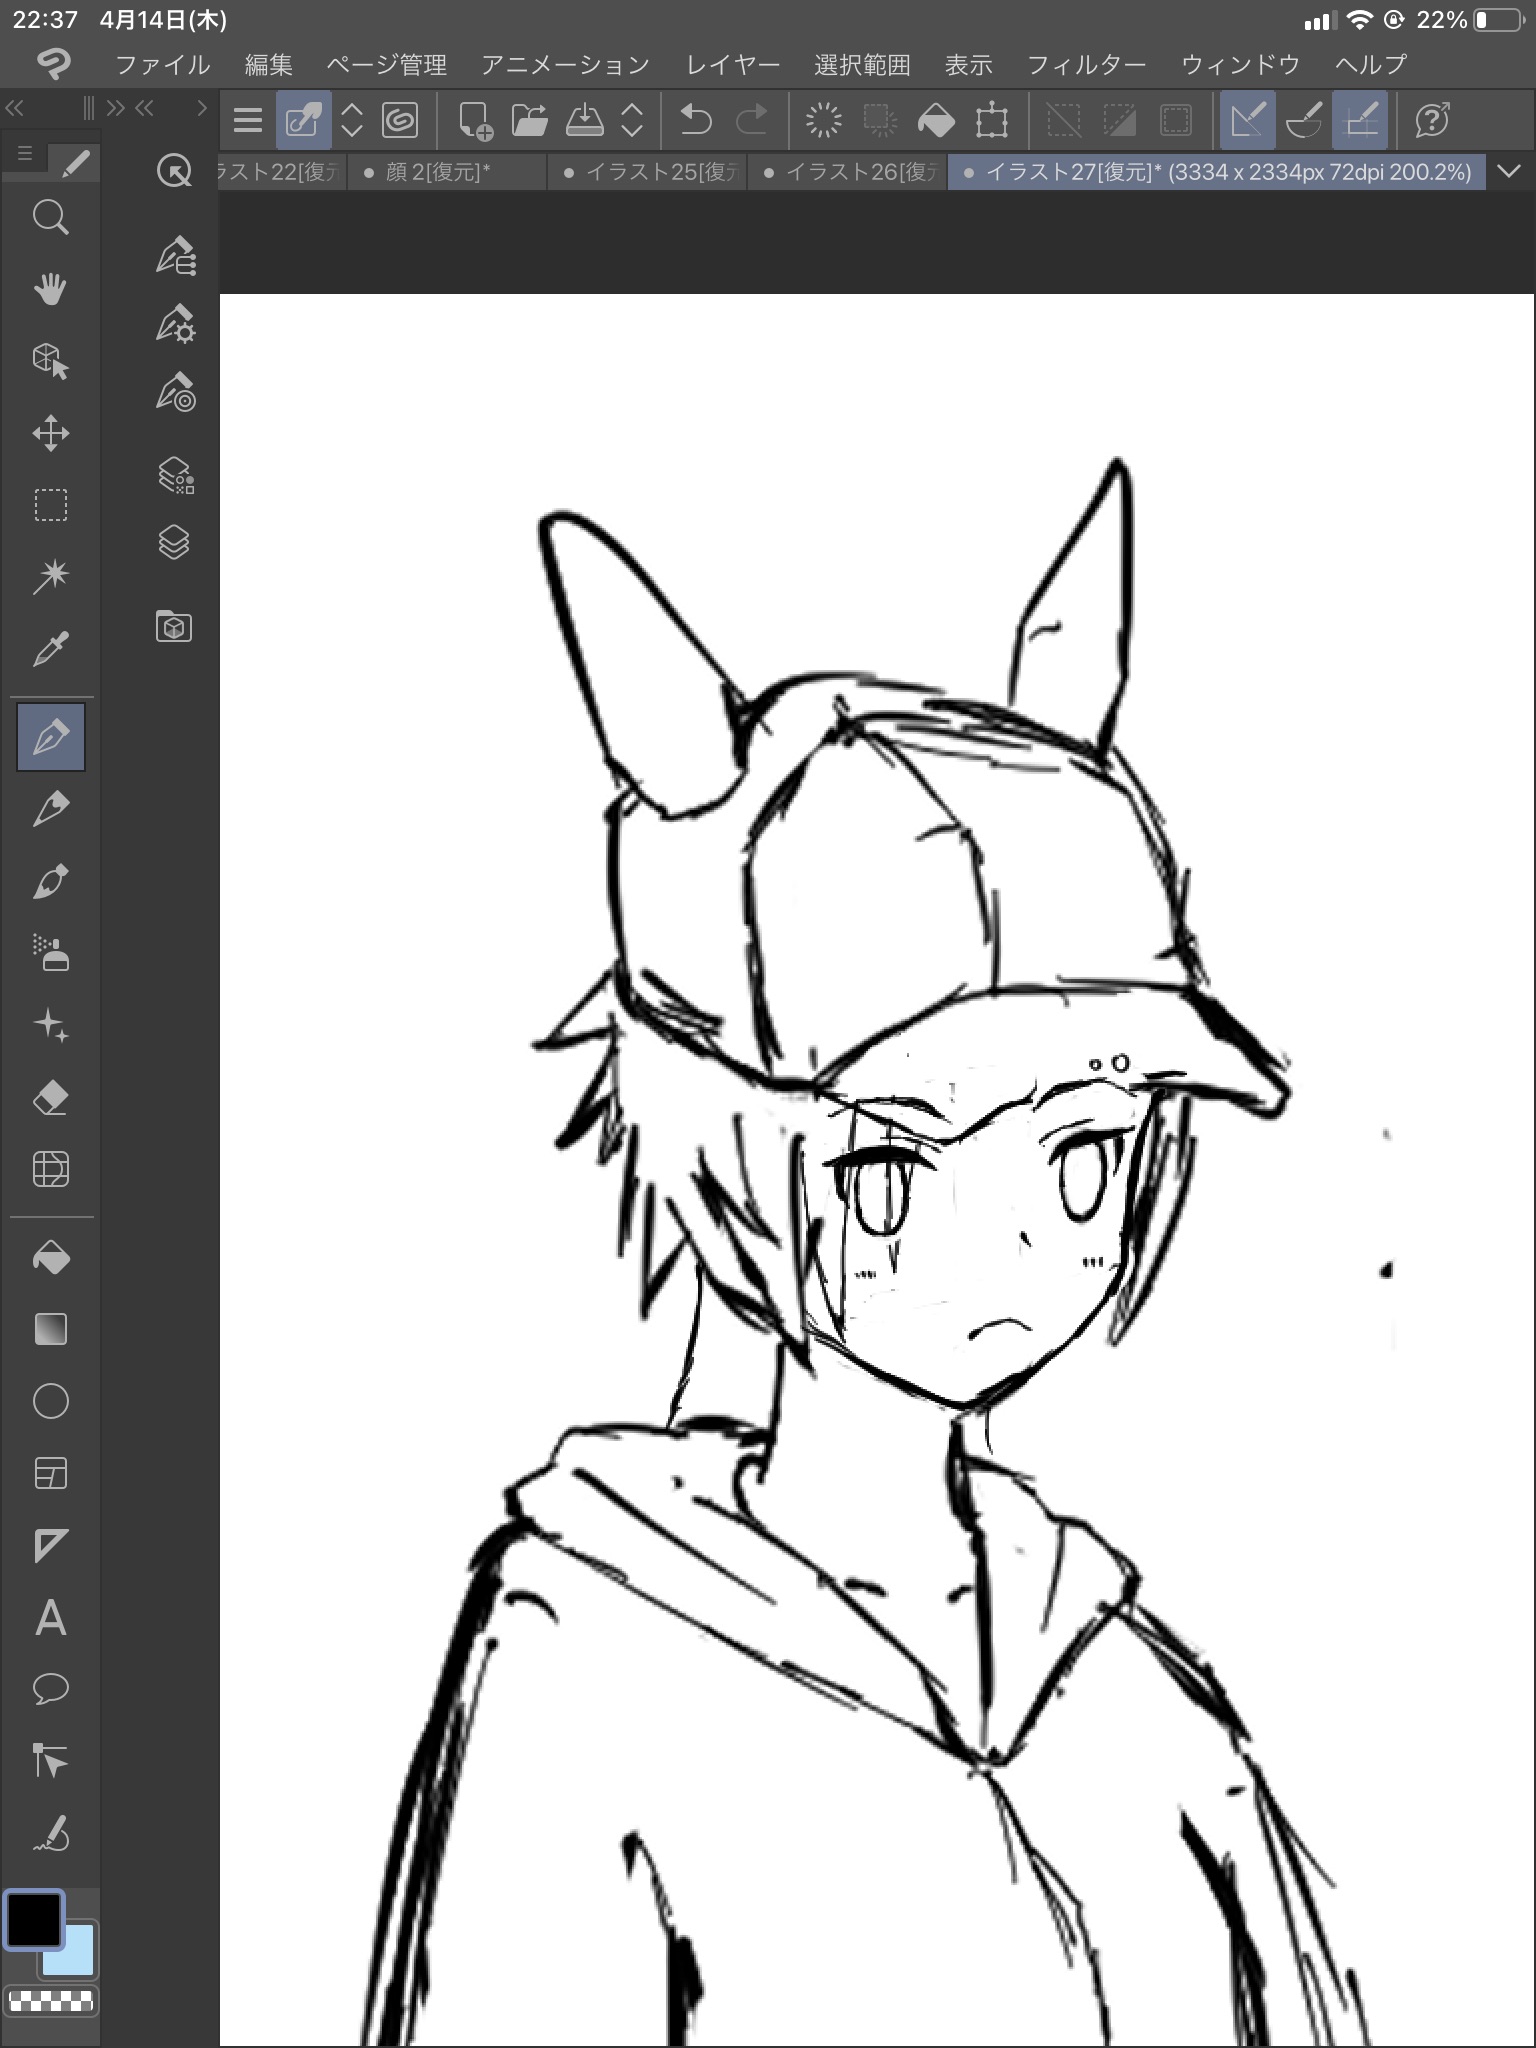Pick the Auto Select magic wand tool
The height and width of the screenshot is (2048, 1536).
click(x=50, y=576)
